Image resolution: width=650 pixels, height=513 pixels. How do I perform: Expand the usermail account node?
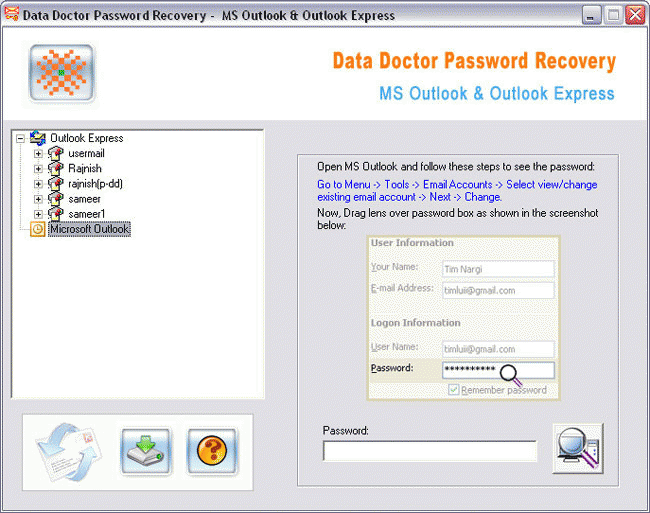click(38, 154)
